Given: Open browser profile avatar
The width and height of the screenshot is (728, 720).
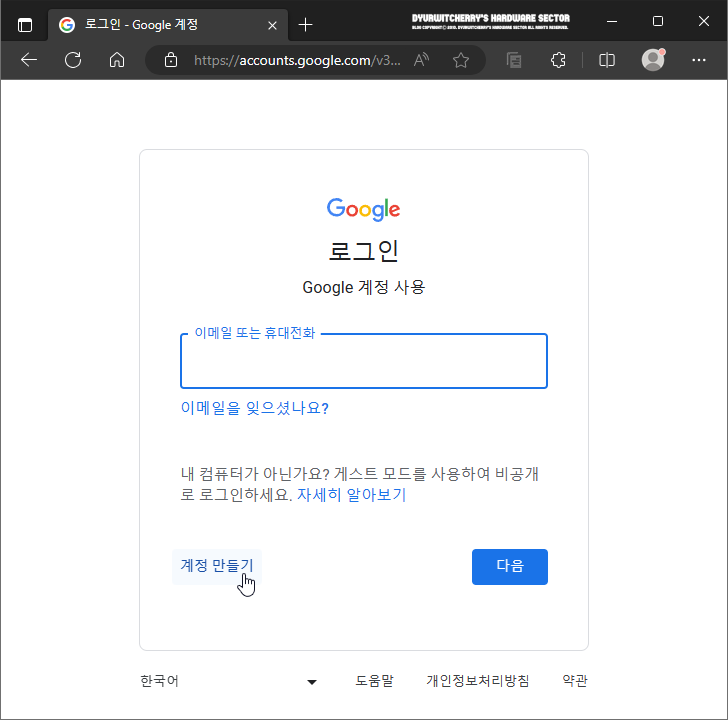Looking at the screenshot, I should tap(653, 59).
